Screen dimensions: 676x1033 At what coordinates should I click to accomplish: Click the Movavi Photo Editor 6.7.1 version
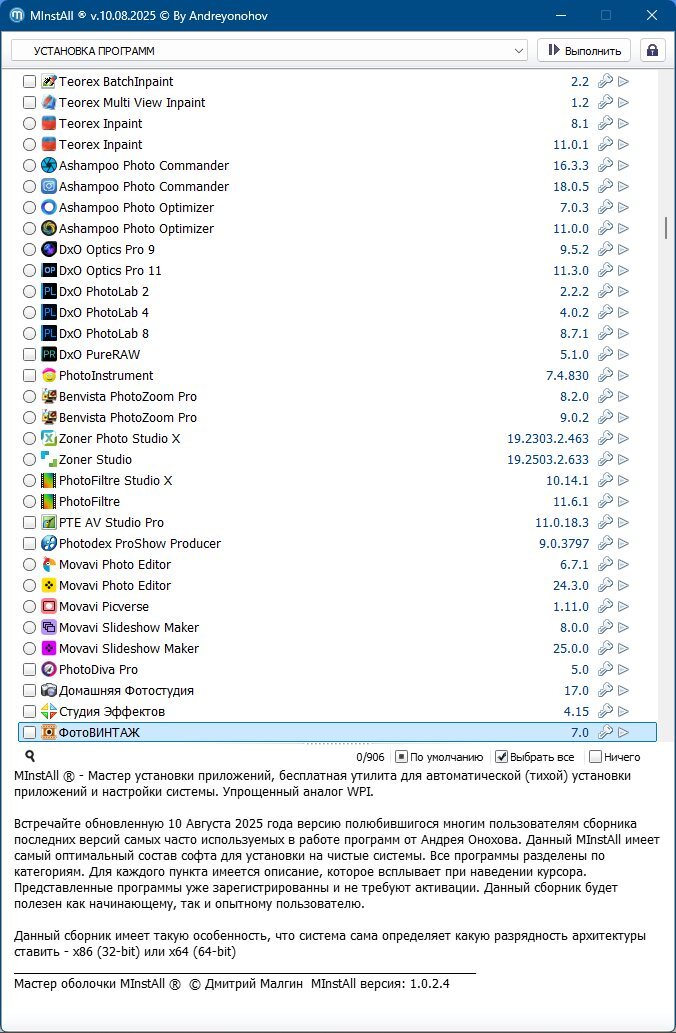coord(575,565)
